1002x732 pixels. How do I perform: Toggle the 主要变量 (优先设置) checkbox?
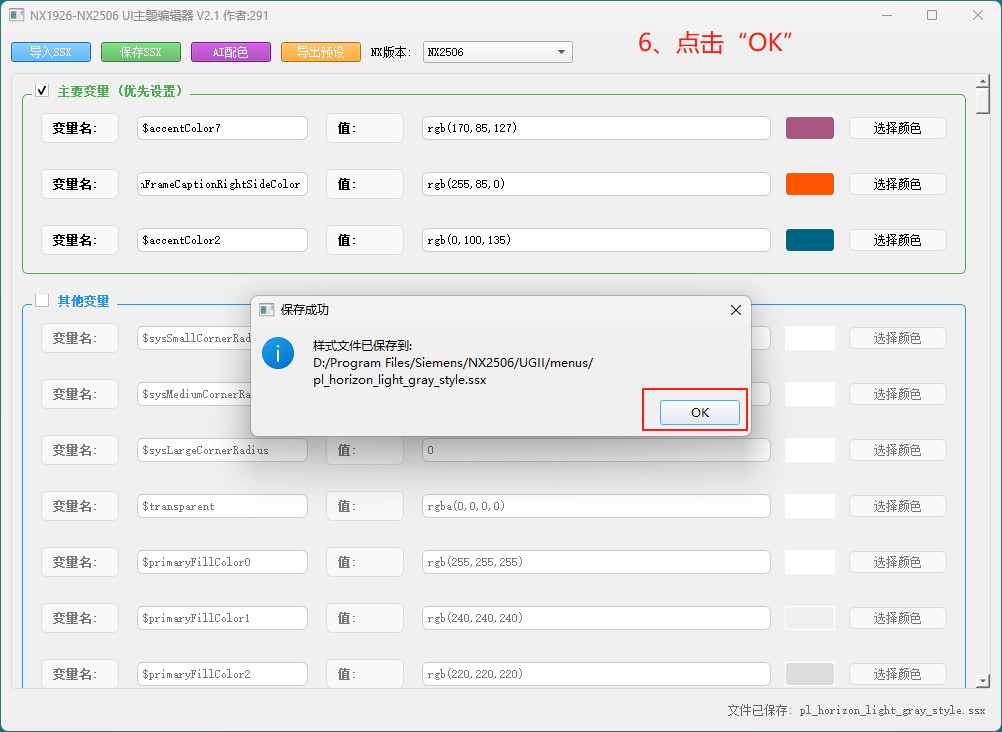pos(42,91)
